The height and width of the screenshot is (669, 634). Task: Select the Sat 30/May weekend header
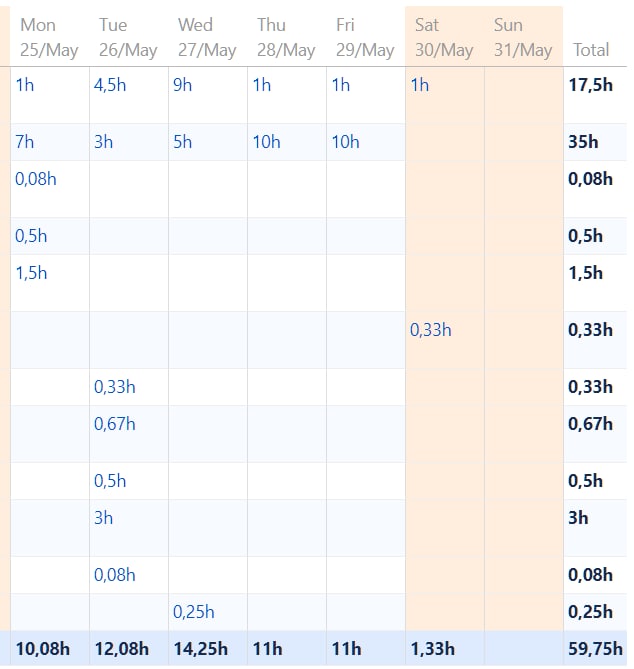(443, 37)
